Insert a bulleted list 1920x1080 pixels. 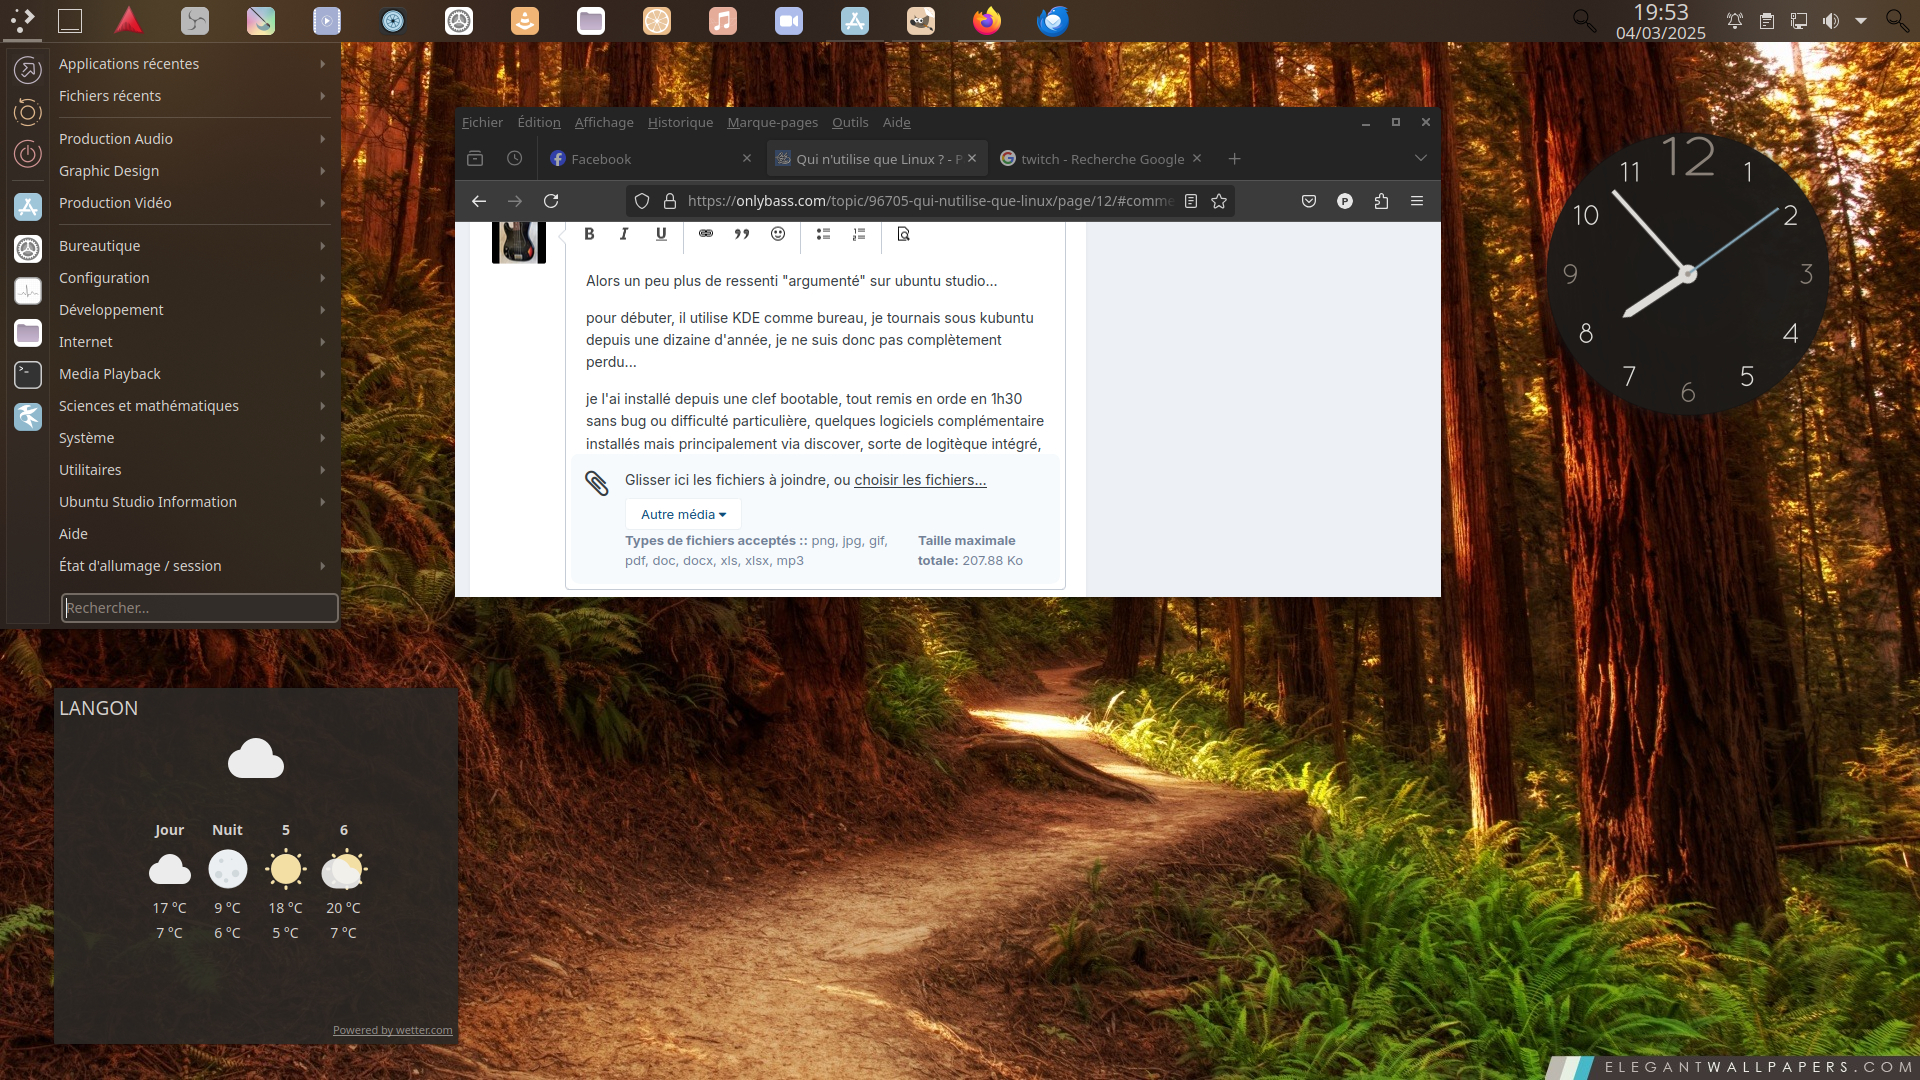(823, 234)
